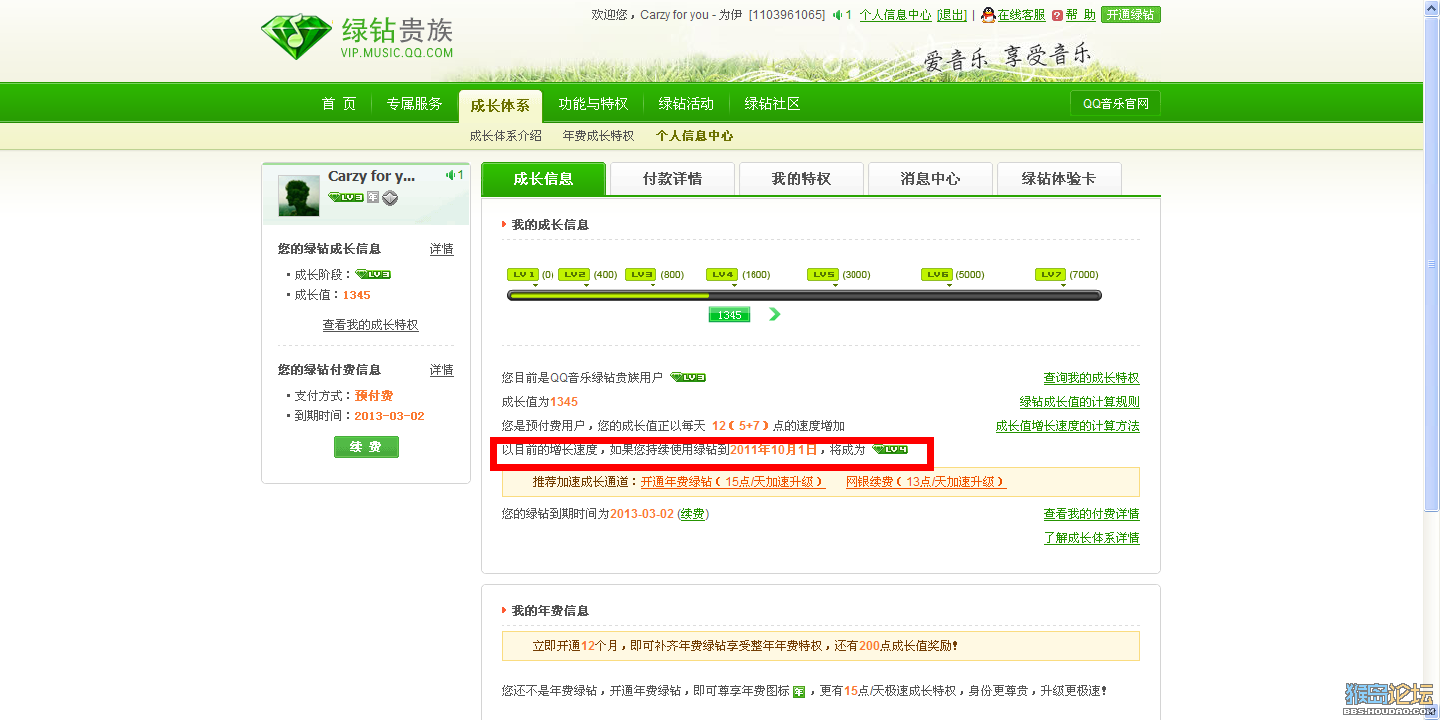Click the speaker level icon in welcome bar
This screenshot has width=1440, height=720.
click(837, 15)
